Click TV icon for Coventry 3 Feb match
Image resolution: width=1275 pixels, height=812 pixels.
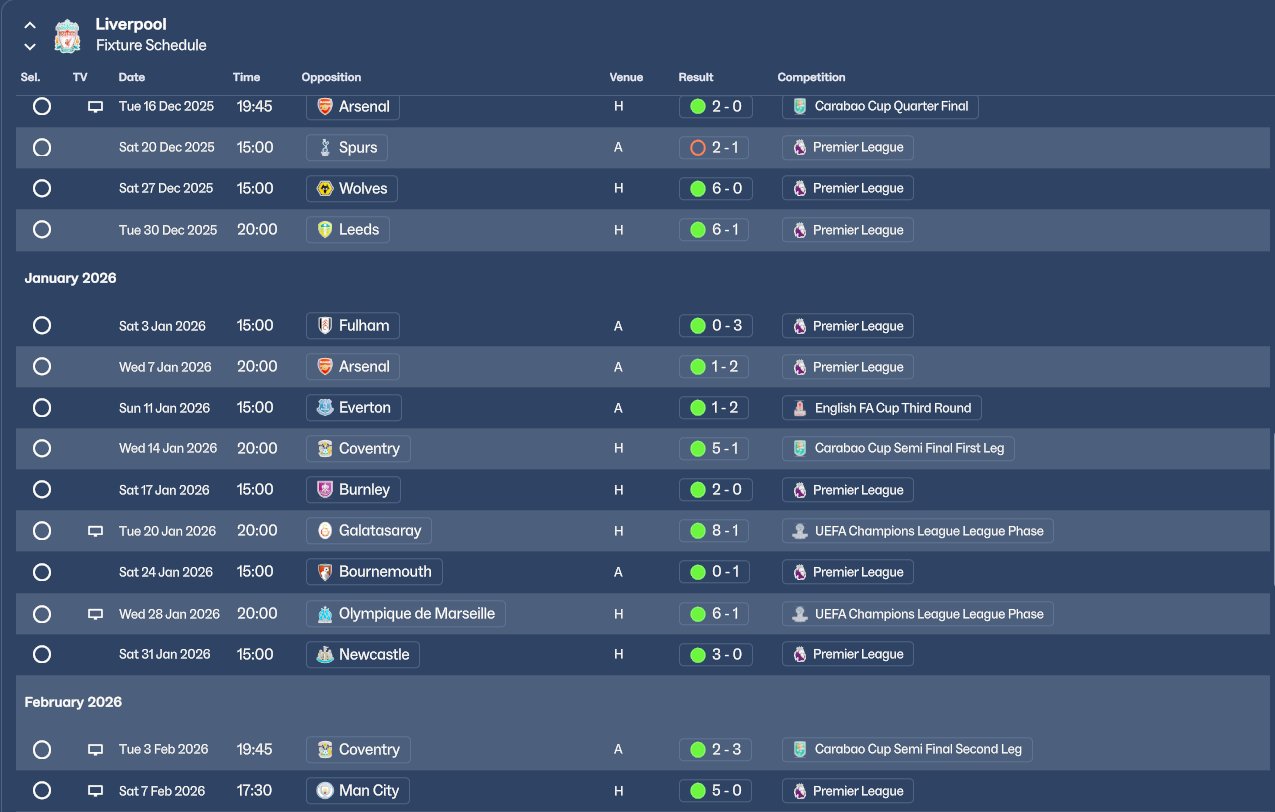96,750
